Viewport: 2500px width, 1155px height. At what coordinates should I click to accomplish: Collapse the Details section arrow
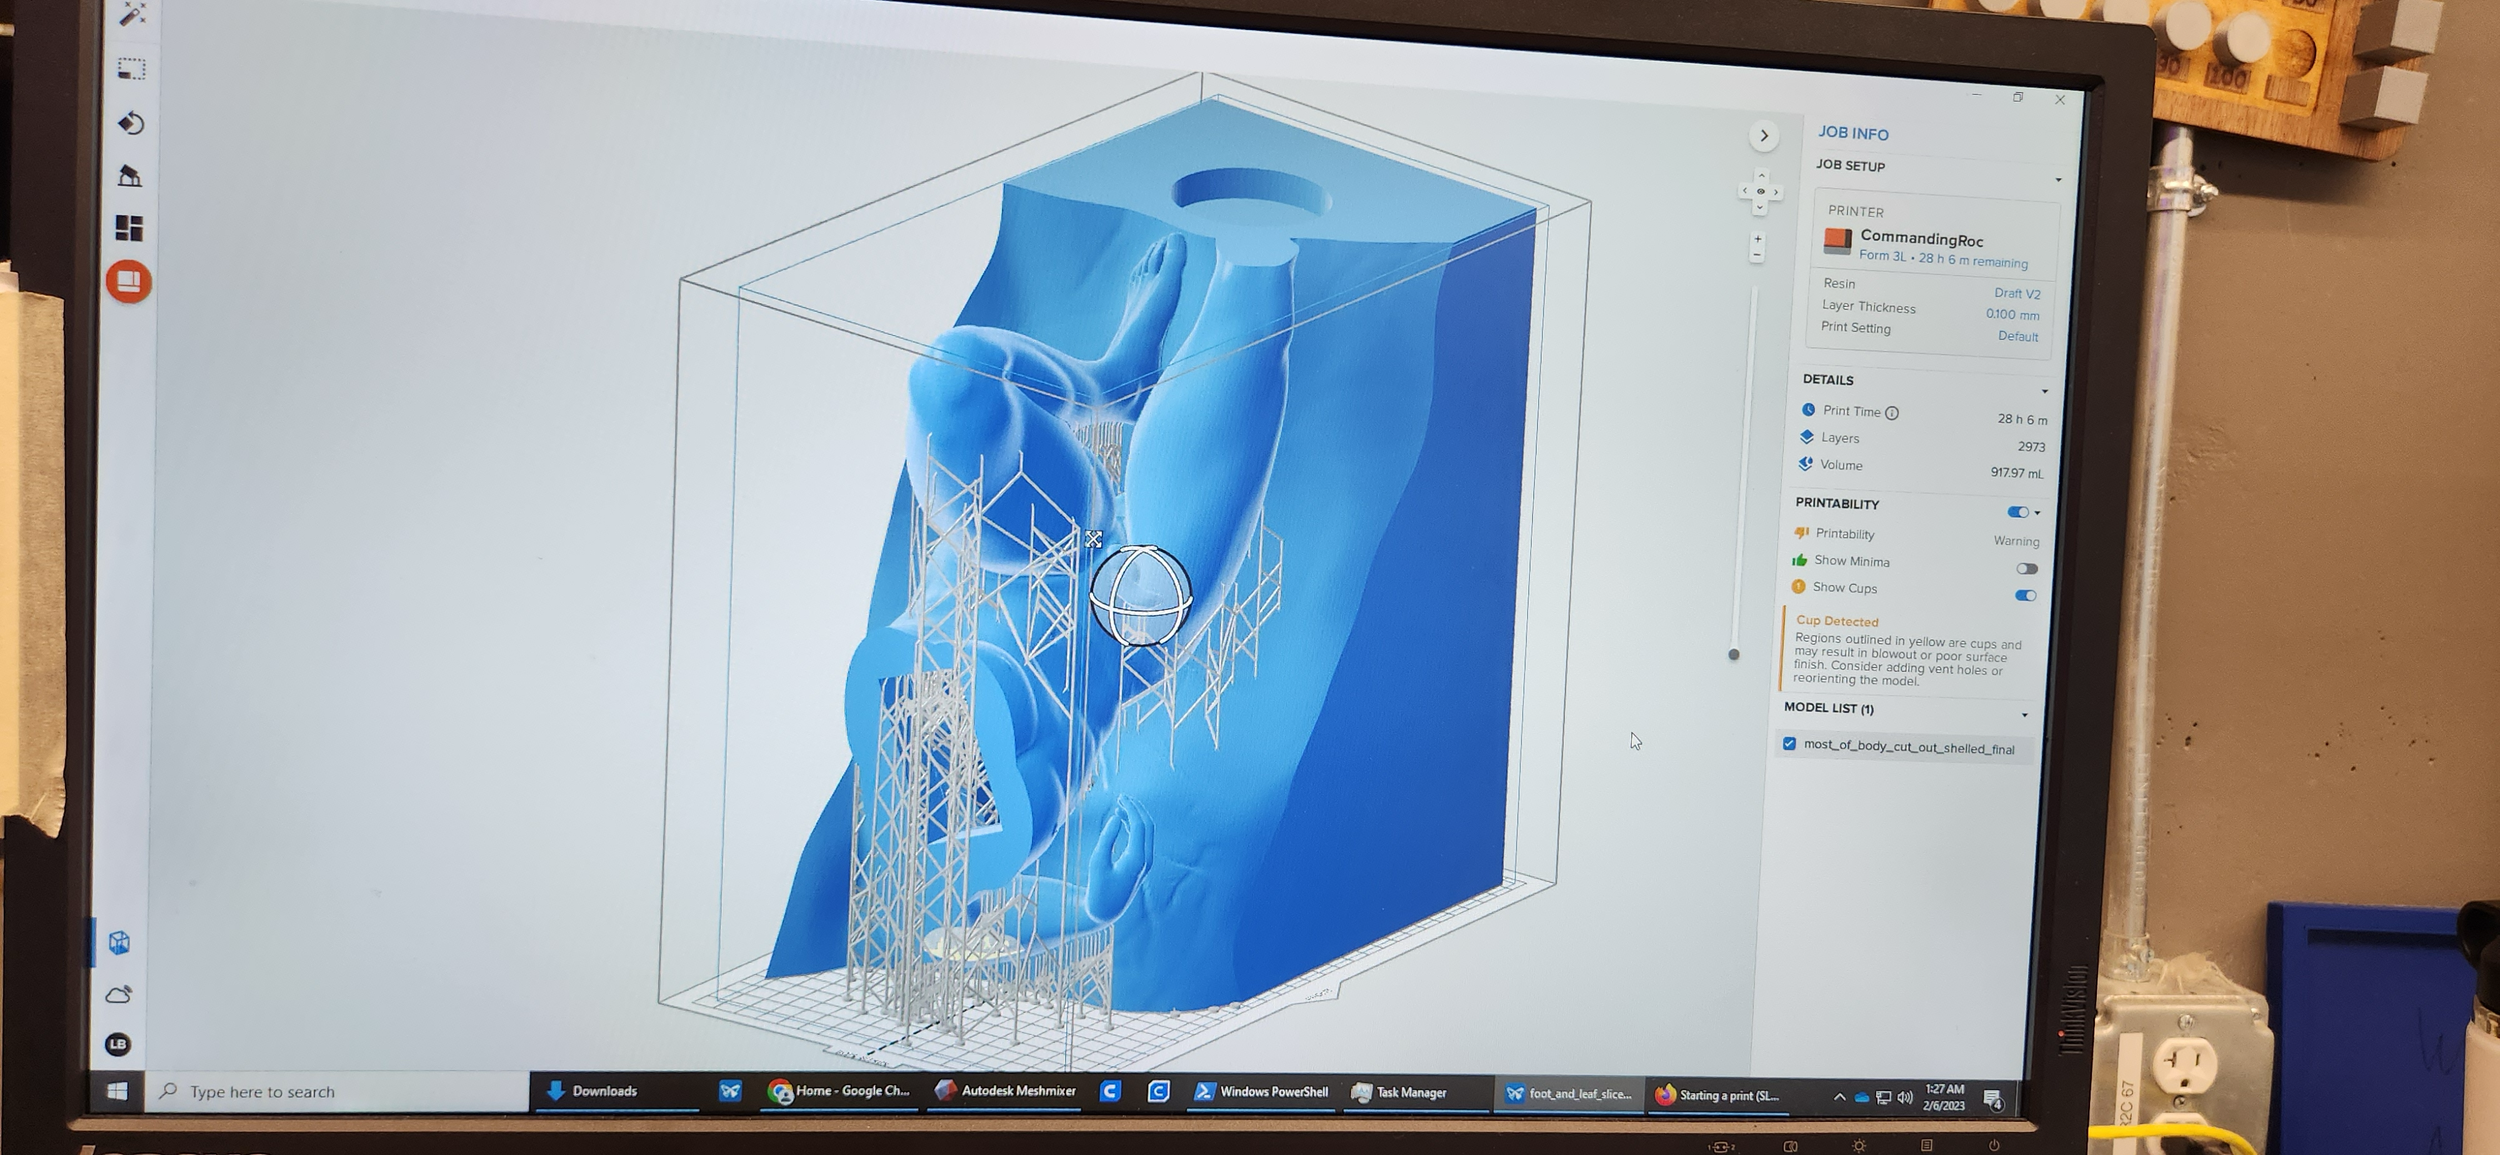pos(2044,391)
